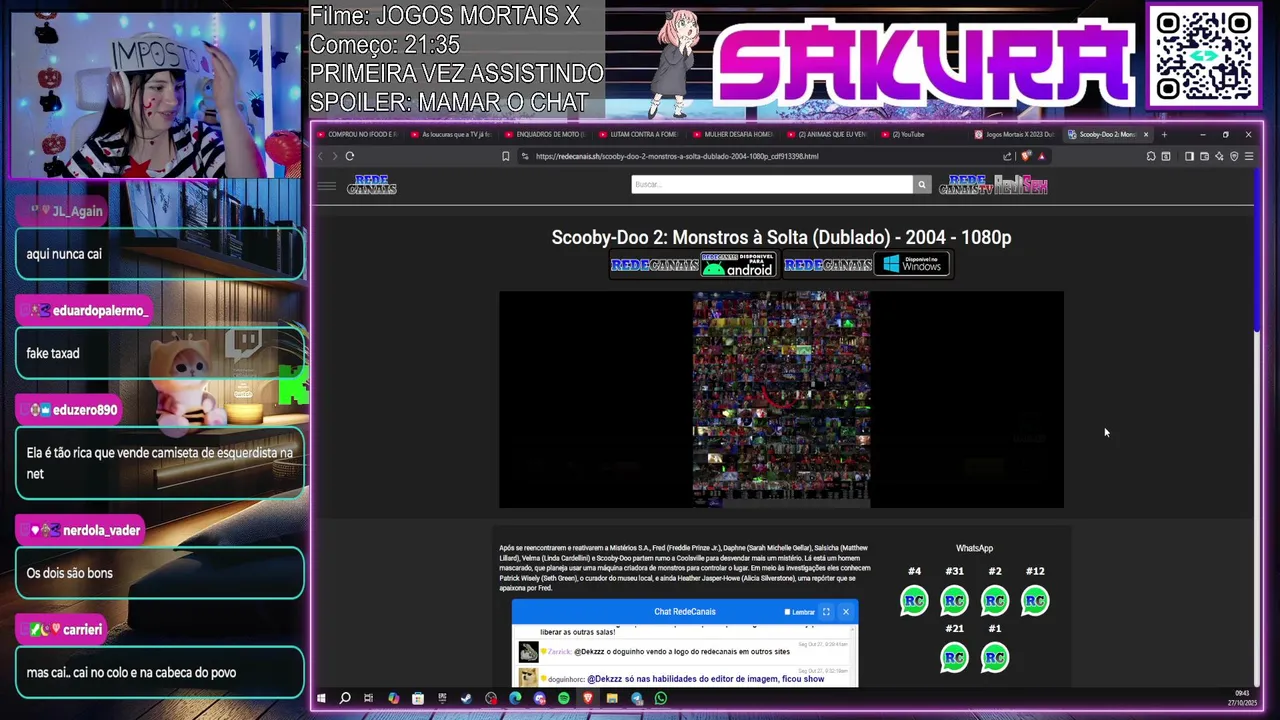This screenshot has width=1280, height=720.
Task: Open WhatsApp group #1 icon
Action: point(995,657)
